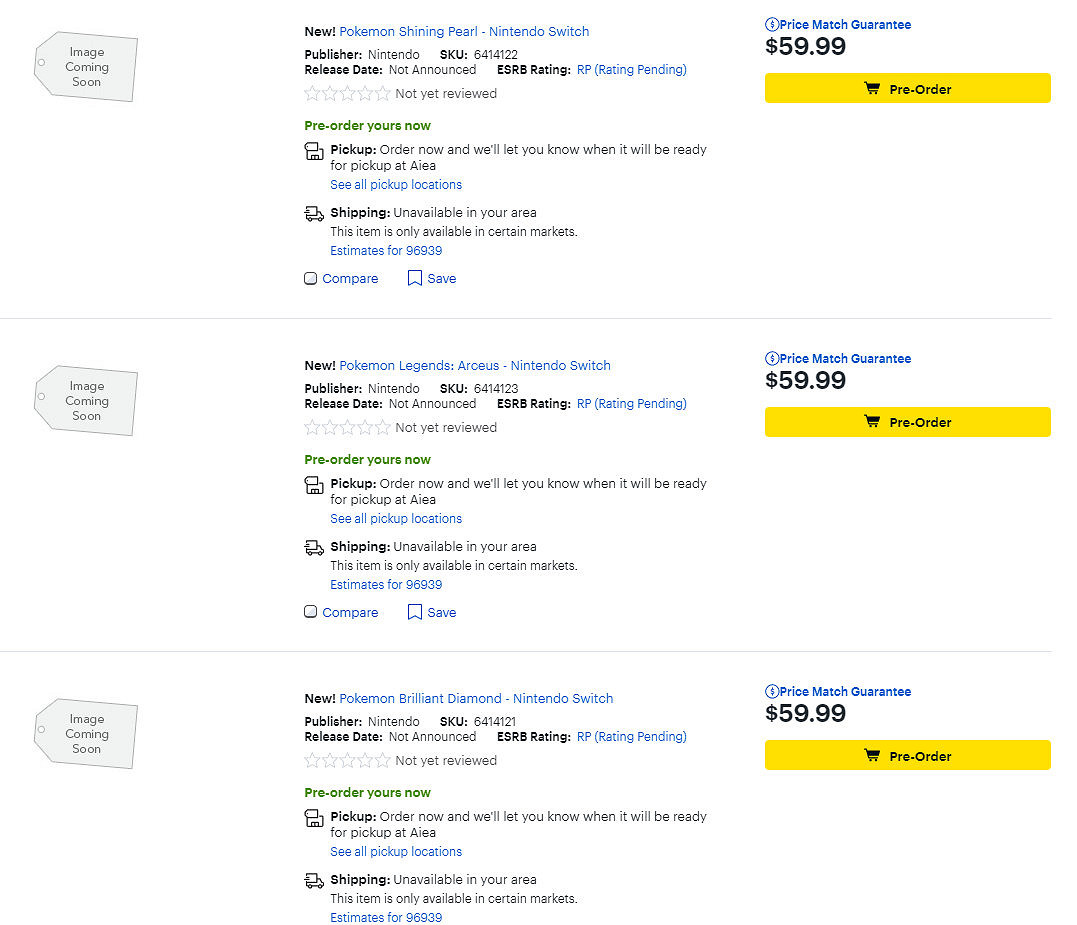Click Price Match Guarantee icon for Shining Pearl
Screen dimensions: 1077x925
pyautogui.click(x=772, y=25)
